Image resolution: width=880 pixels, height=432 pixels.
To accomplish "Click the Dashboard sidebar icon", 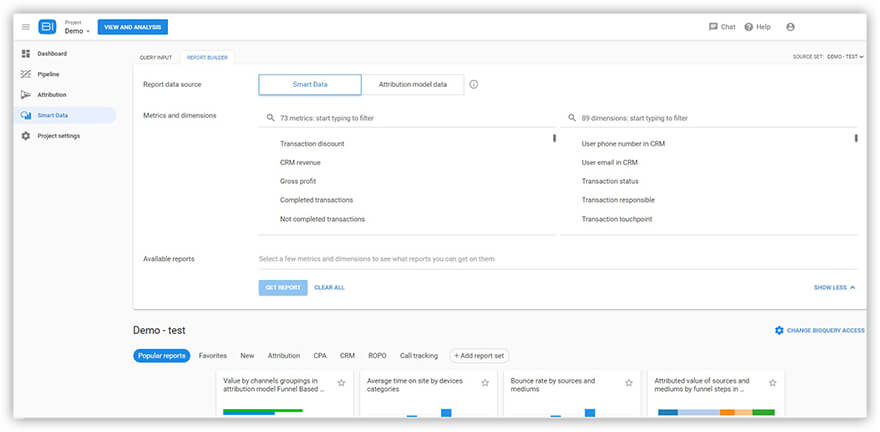I will click(x=26, y=54).
